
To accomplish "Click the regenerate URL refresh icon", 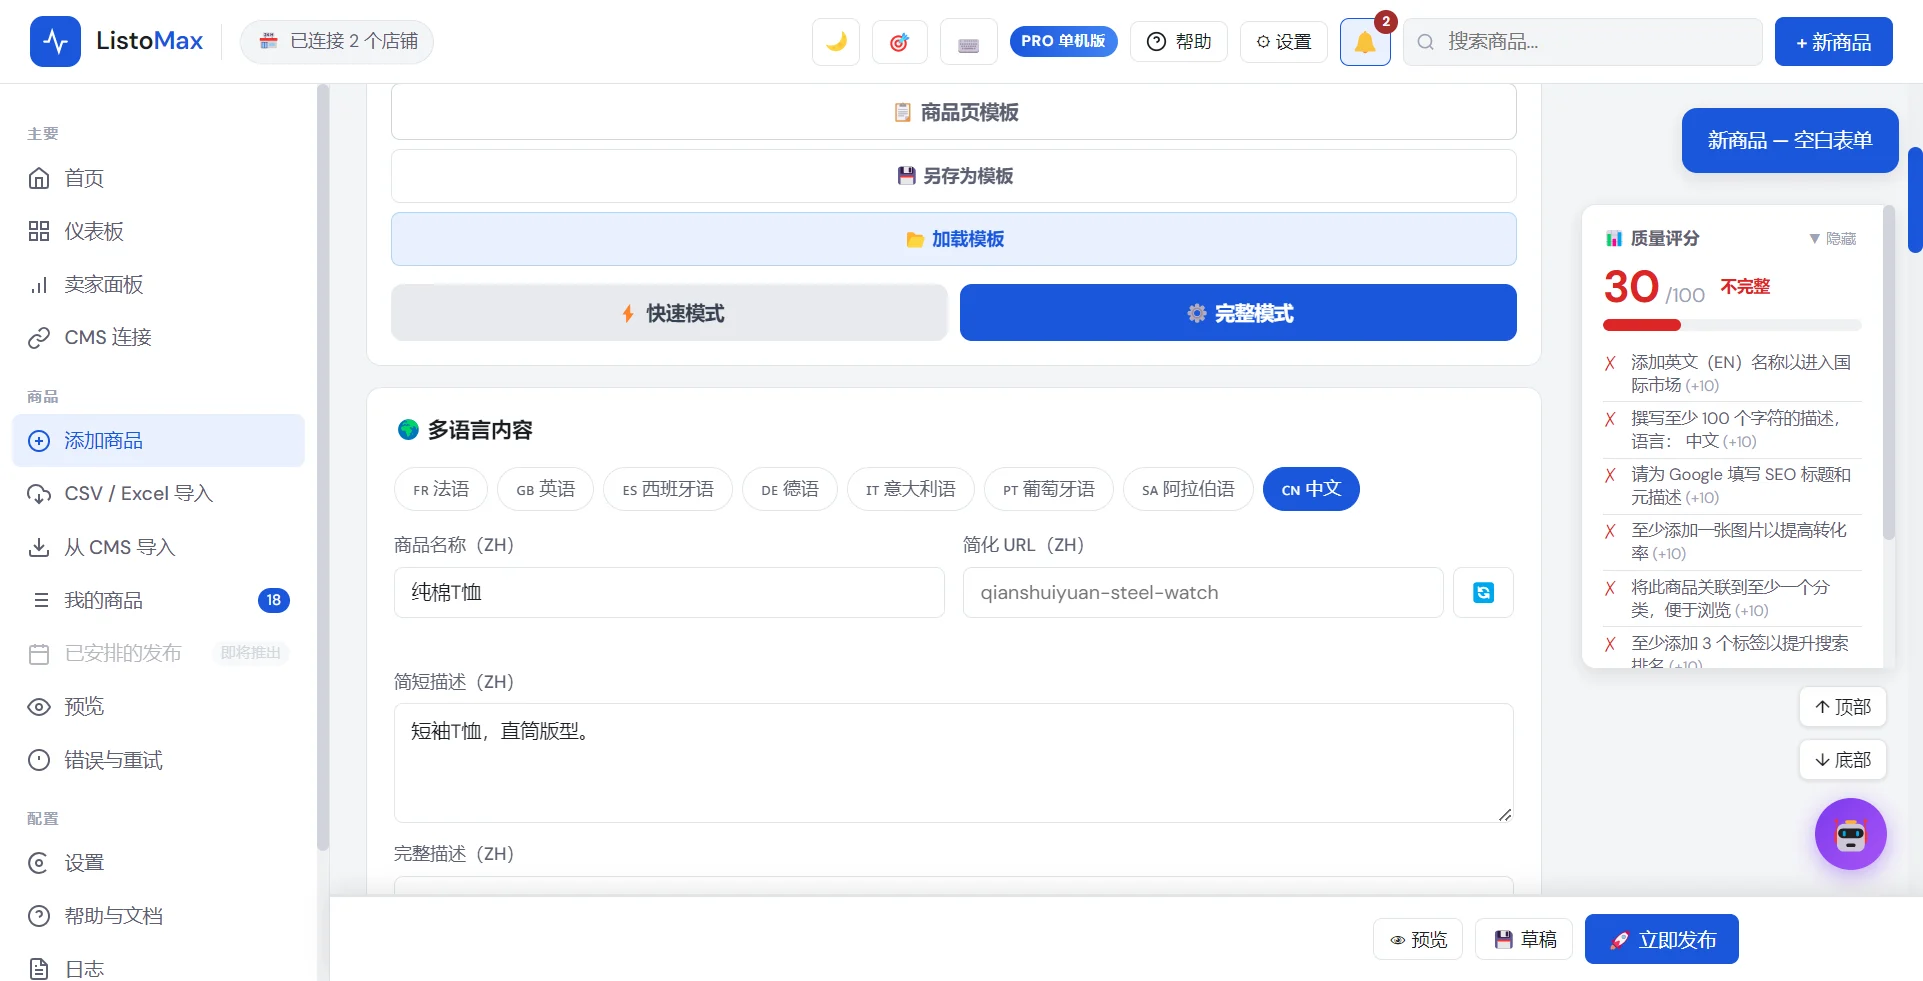I will [1483, 592].
